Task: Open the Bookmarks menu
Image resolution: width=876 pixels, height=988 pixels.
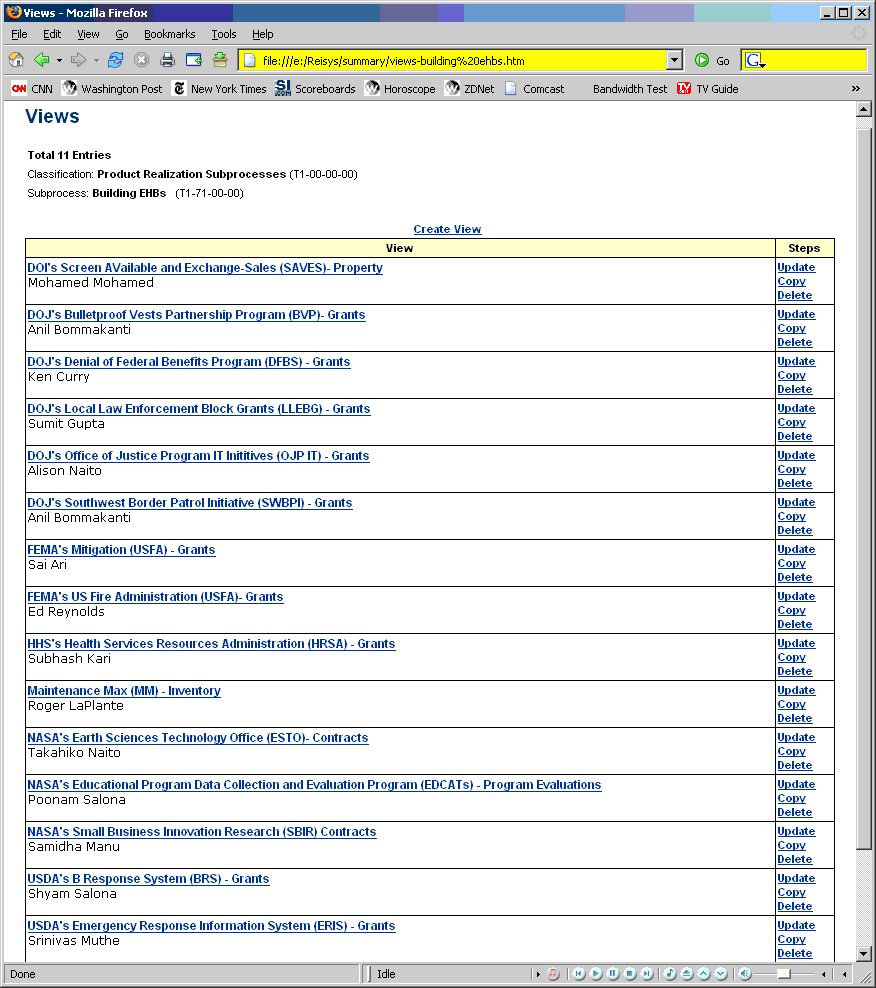Action: click(170, 34)
